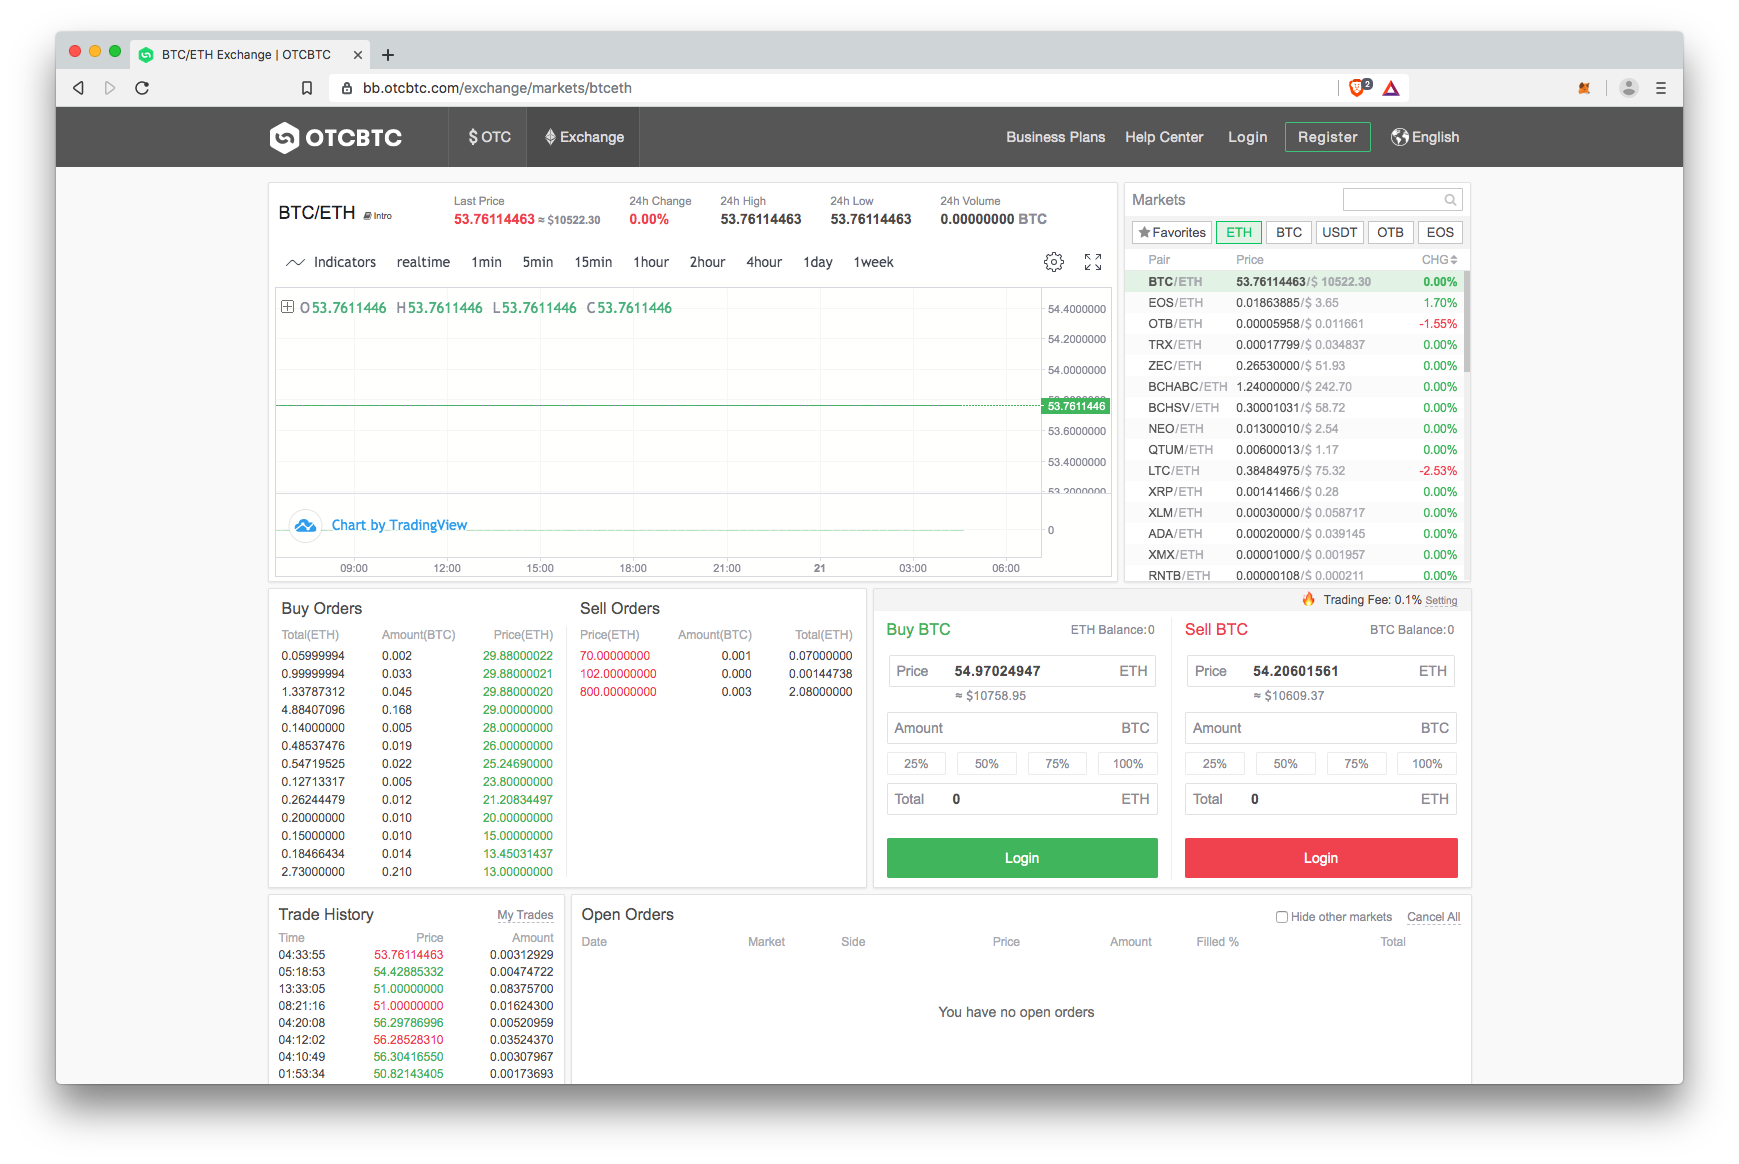The width and height of the screenshot is (1739, 1164).
Task: Set buy amount to 100%
Action: click(x=1128, y=764)
